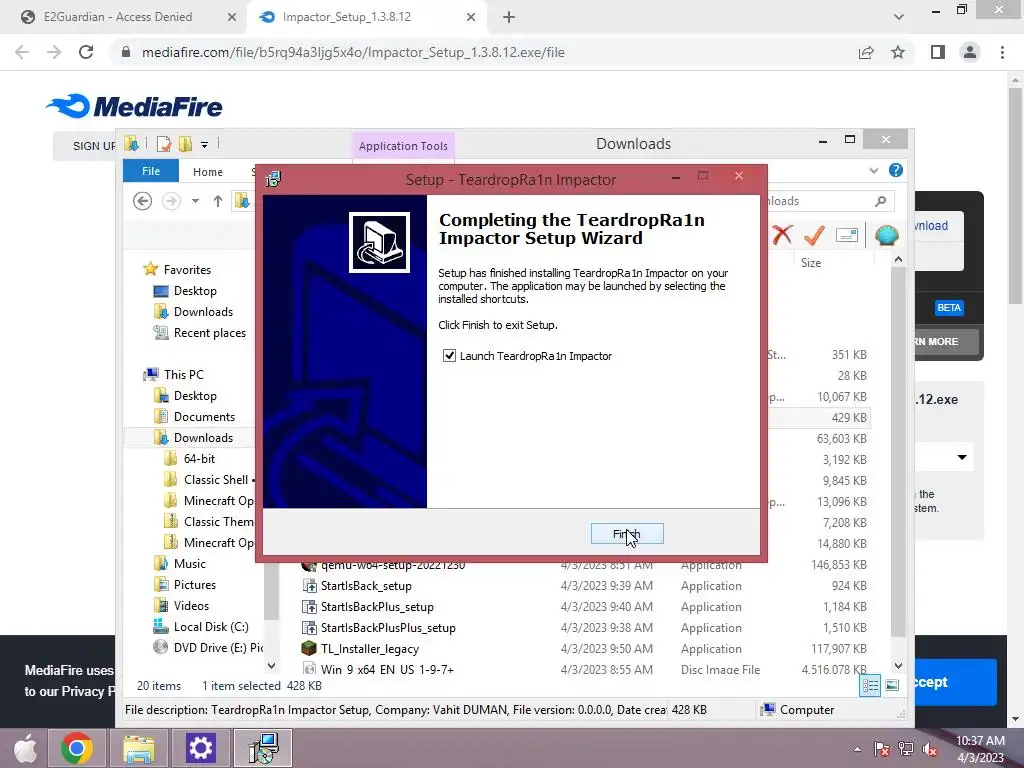The height and width of the screenshot is (768, 1024).
Task: Open the File tab in Downloads Explorer
Action: (151, 171)
